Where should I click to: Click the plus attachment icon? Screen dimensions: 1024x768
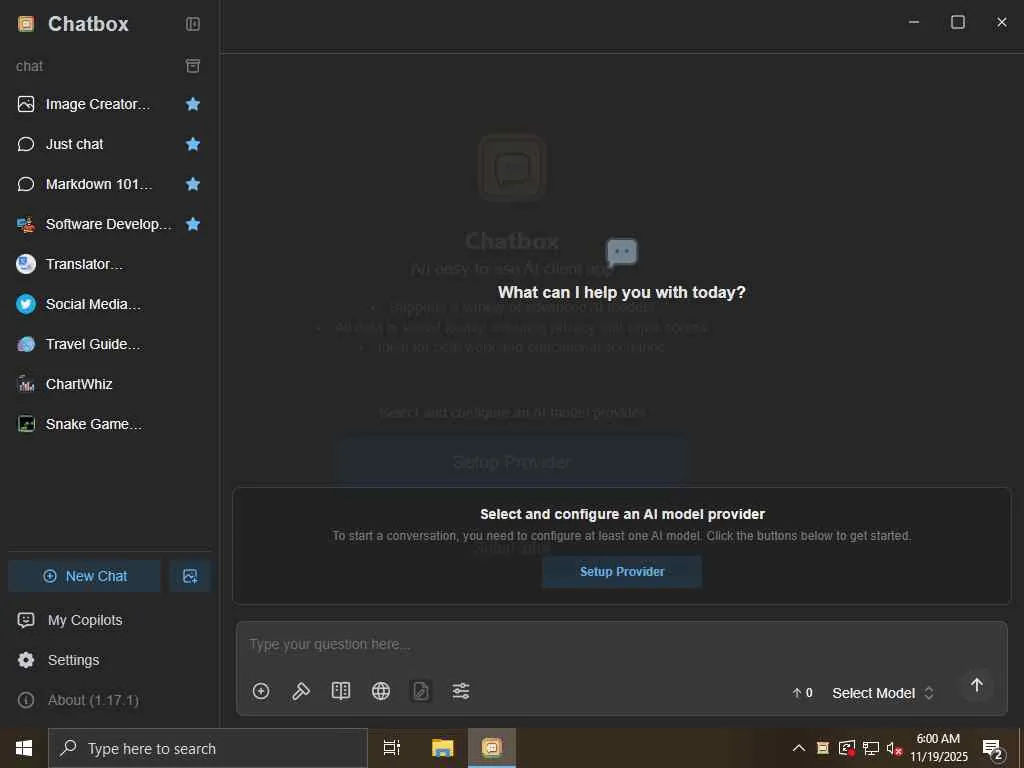[x=261, y=691]
